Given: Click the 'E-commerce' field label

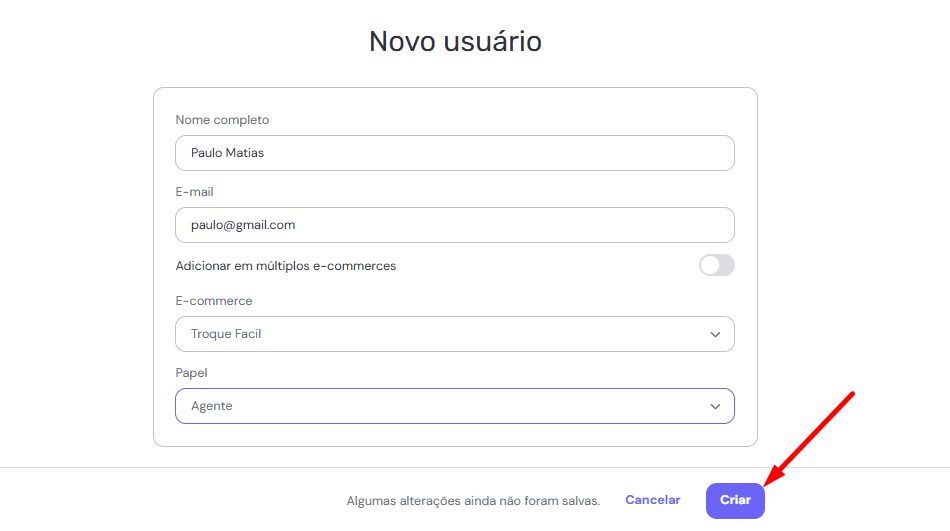Looking at the screenshot, I should coord(214,301).
